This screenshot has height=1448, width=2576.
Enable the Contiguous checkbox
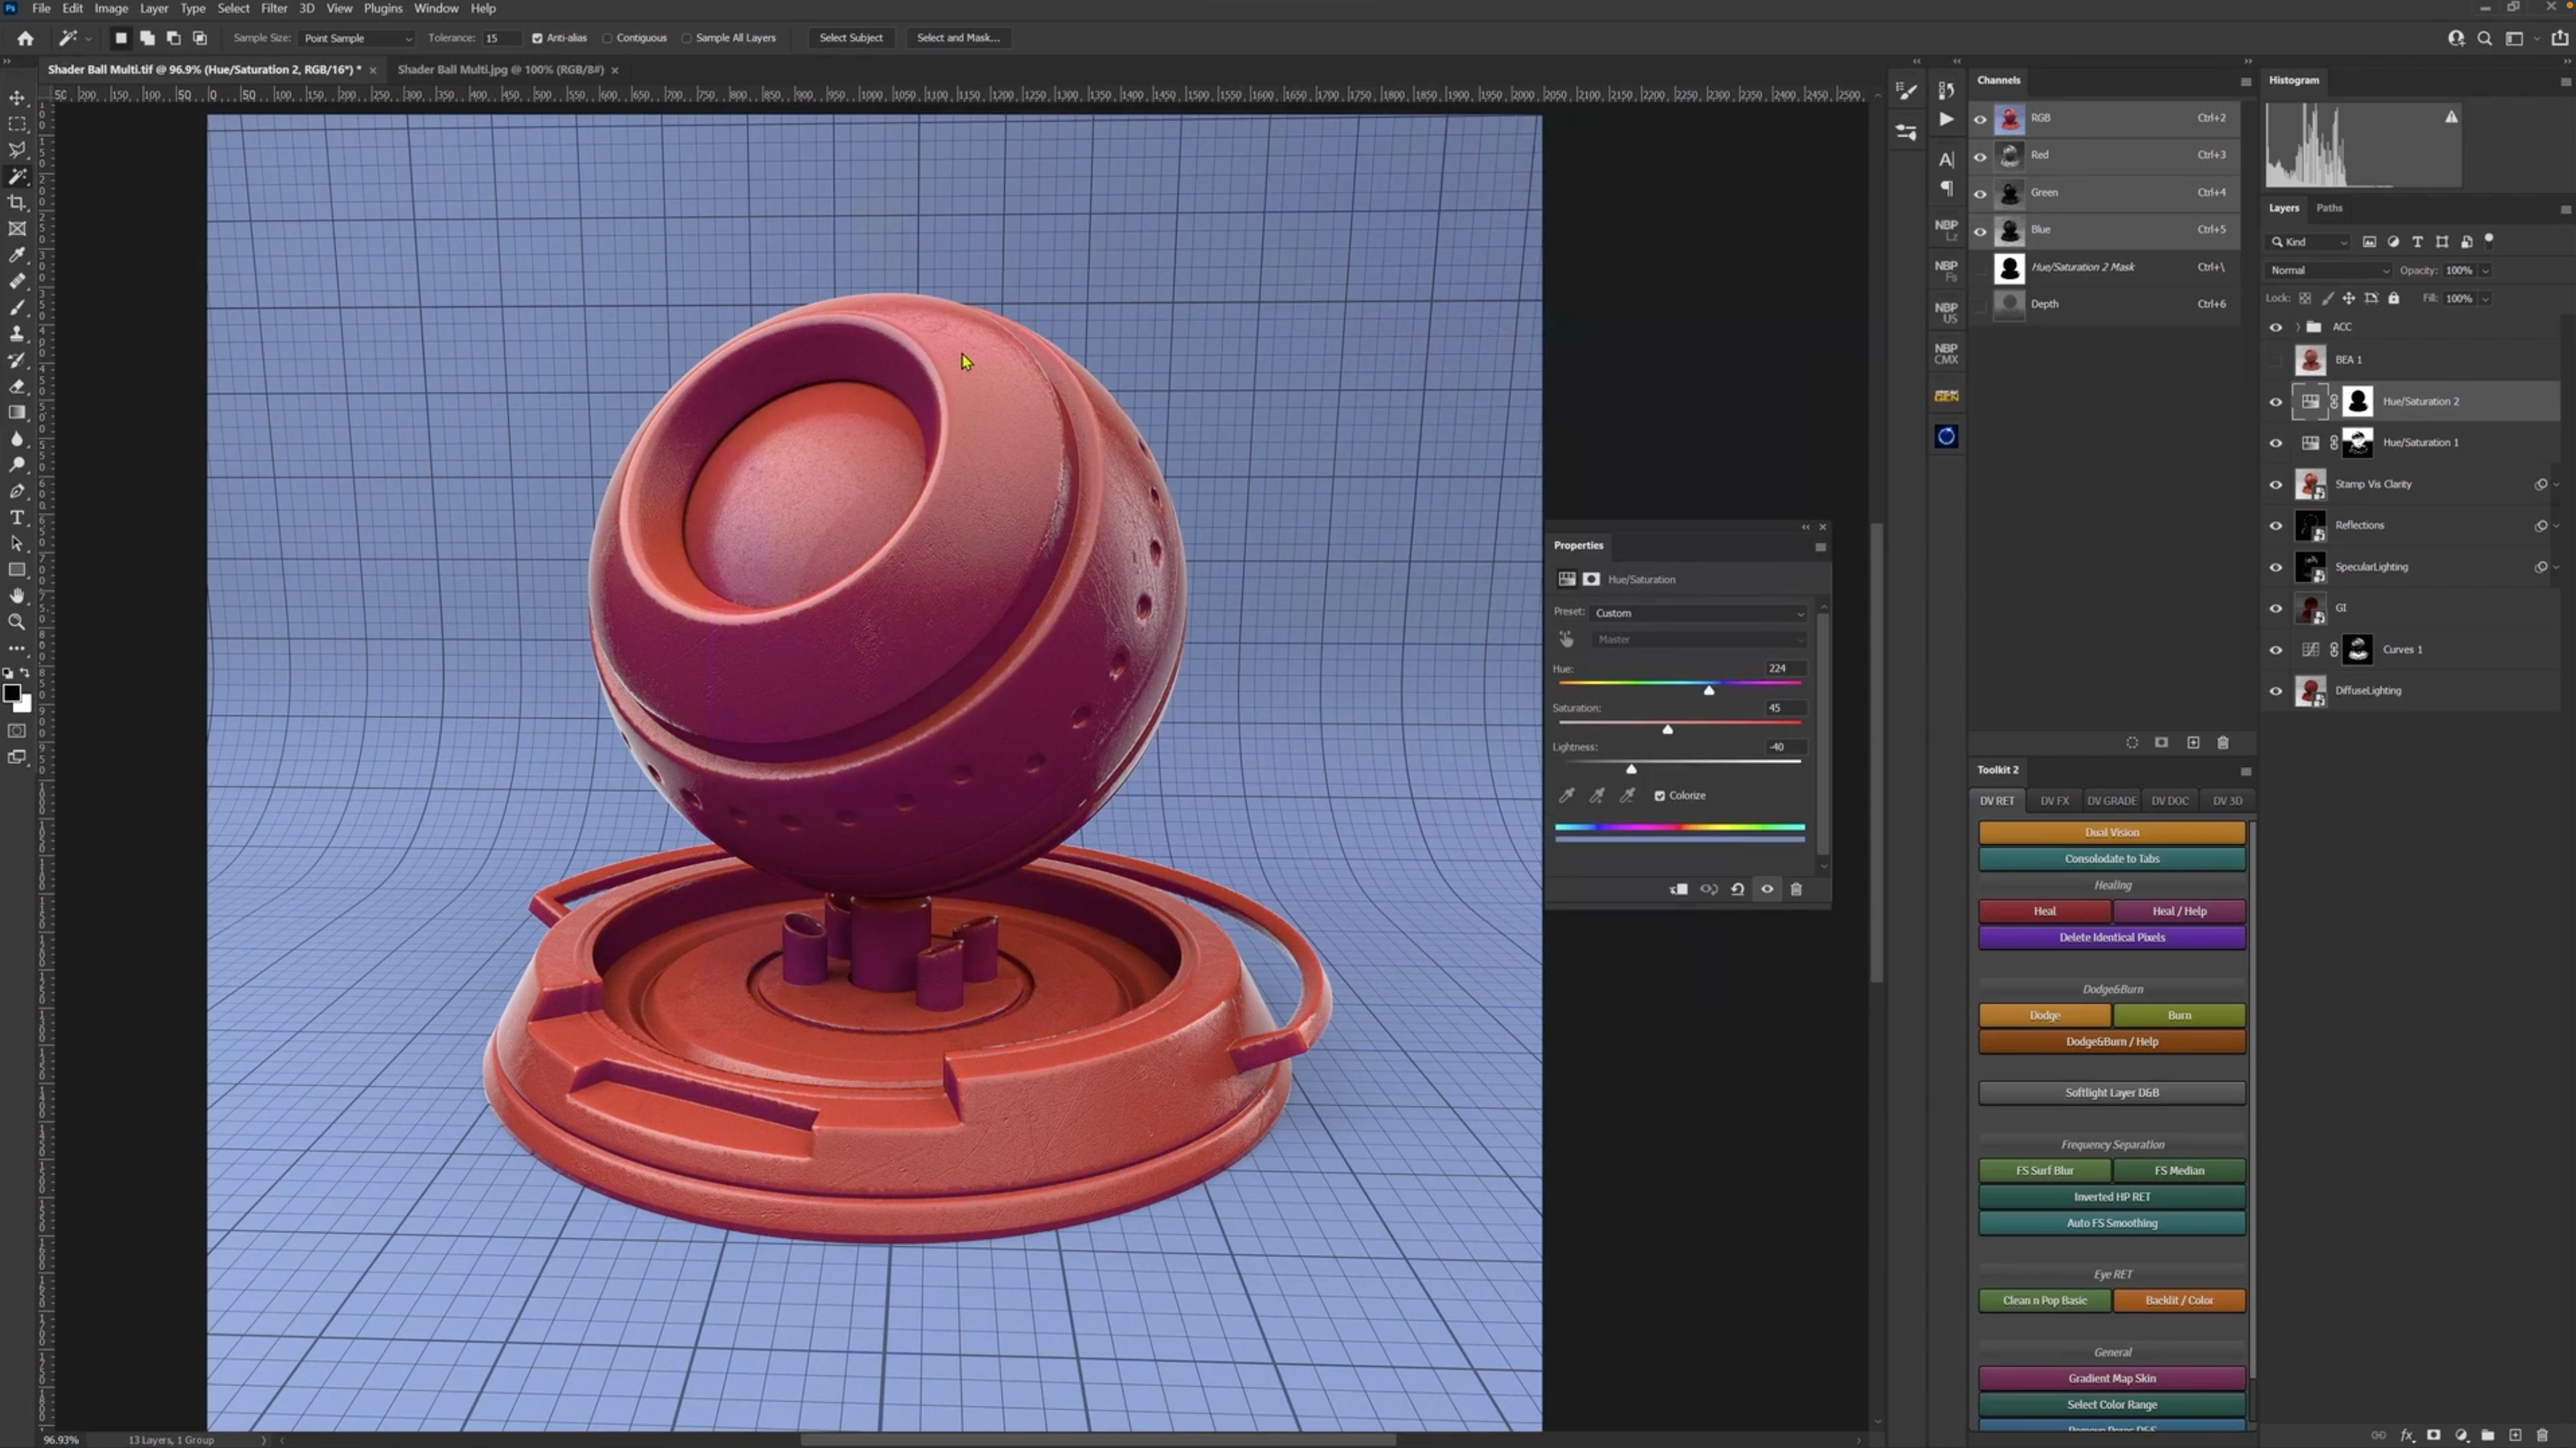(607, 38)
